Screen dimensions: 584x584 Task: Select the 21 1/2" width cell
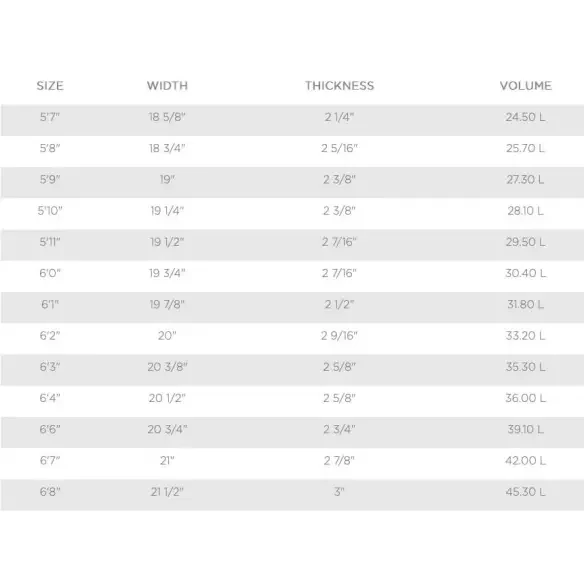coord(167,492)
